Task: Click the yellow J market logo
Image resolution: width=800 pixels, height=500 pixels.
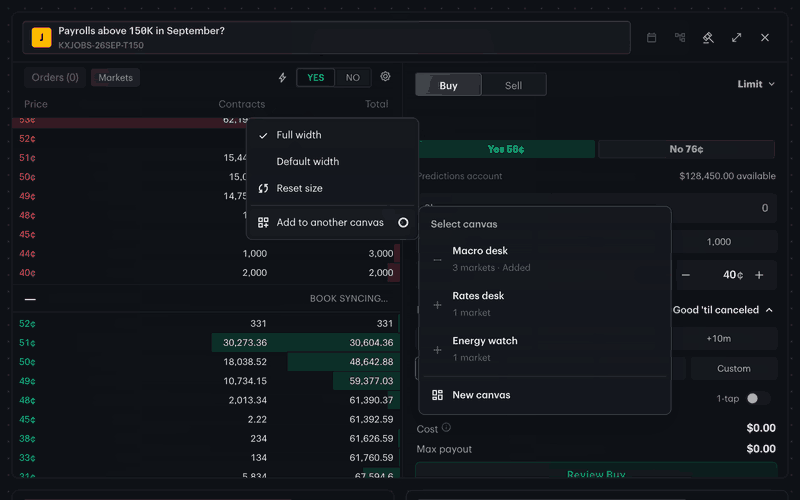Action: (x=41, y=37)
